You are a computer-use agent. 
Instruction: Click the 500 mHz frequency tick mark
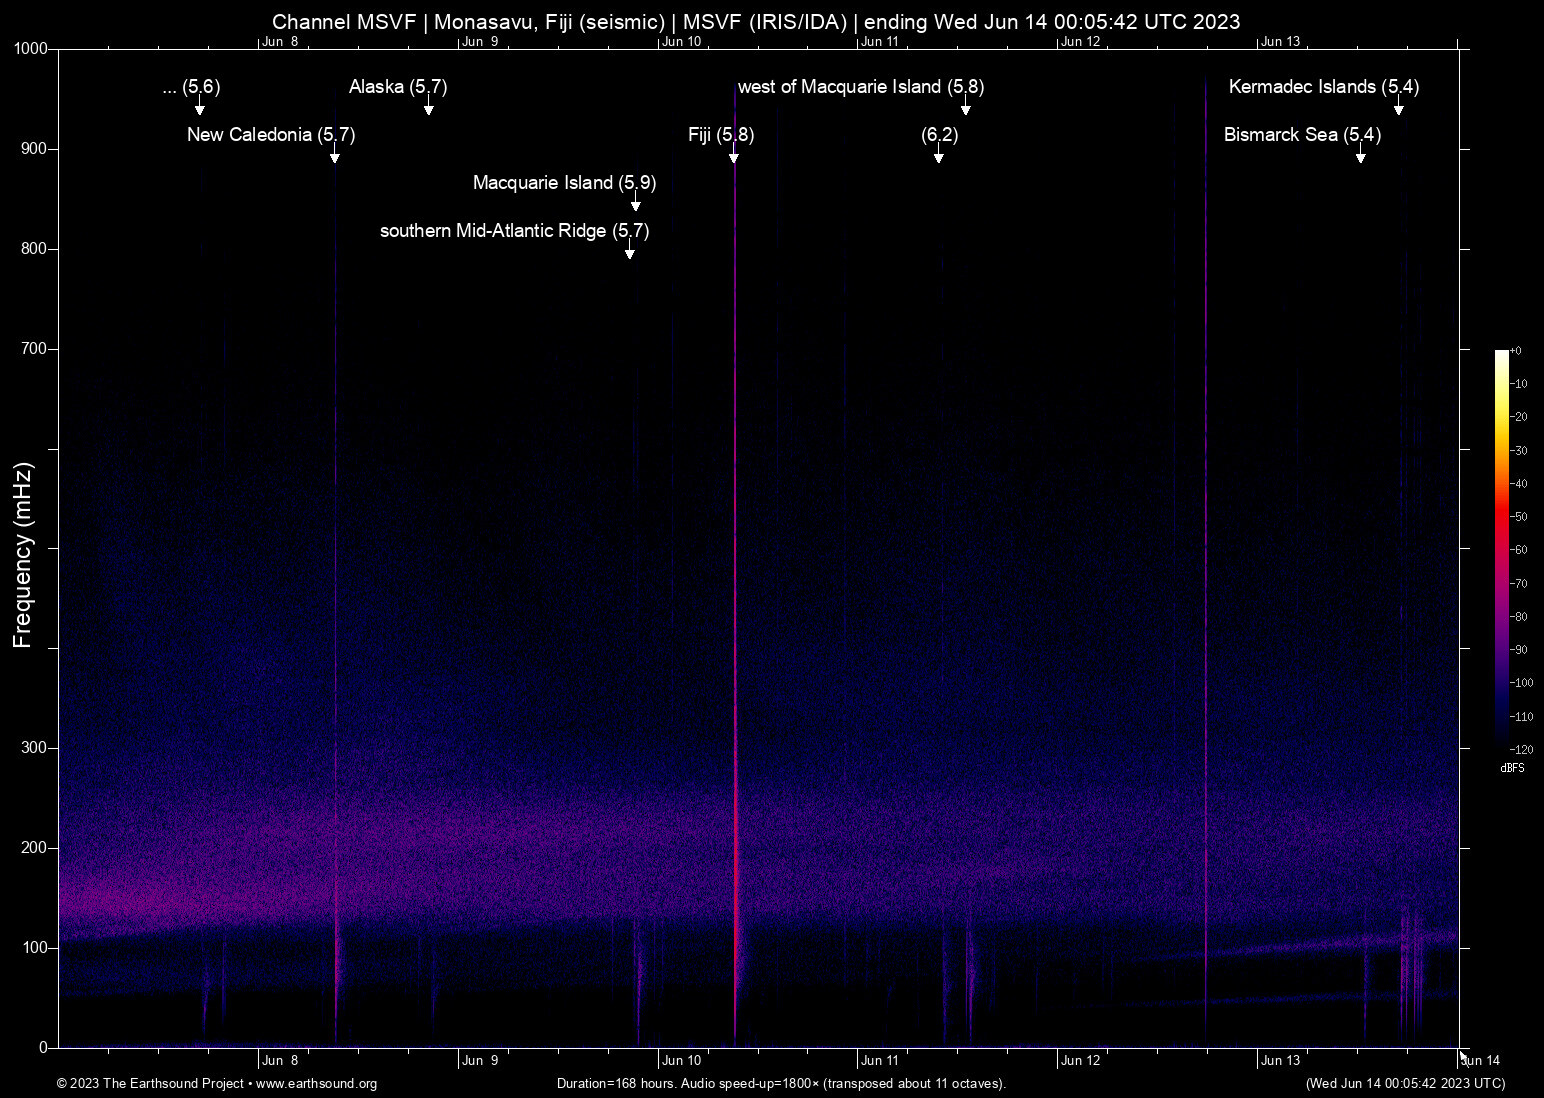(55, 548)
